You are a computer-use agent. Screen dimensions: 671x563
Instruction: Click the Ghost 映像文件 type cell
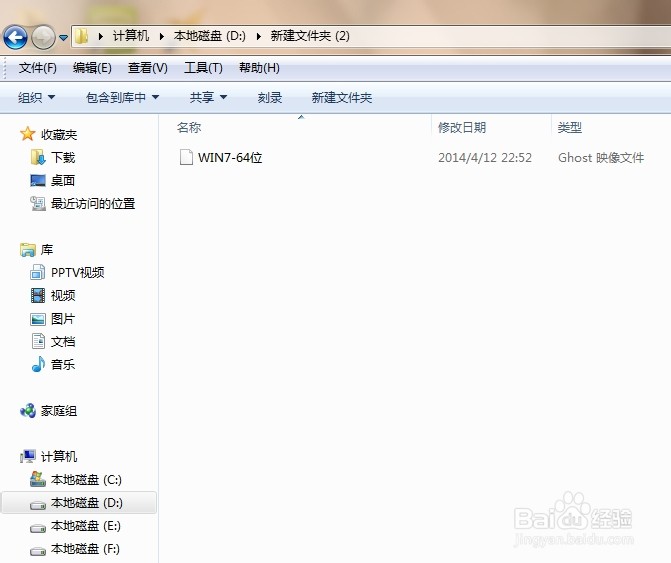601,158
